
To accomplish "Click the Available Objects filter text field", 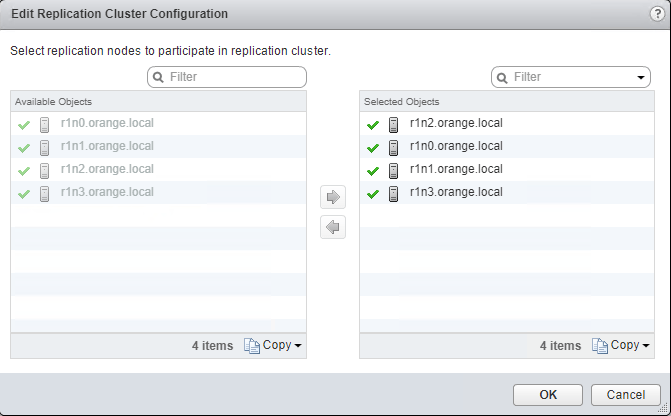I will (x=234, y=77).
